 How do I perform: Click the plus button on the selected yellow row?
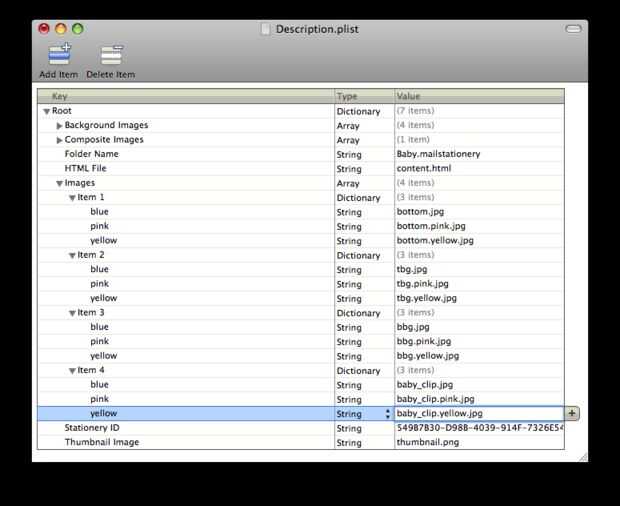pos(572,413)
